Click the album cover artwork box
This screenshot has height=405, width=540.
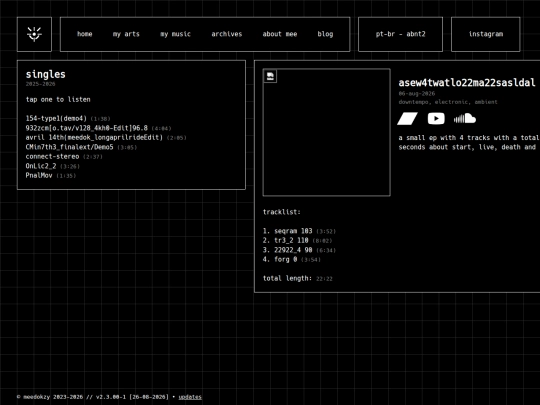coord(326,132)
